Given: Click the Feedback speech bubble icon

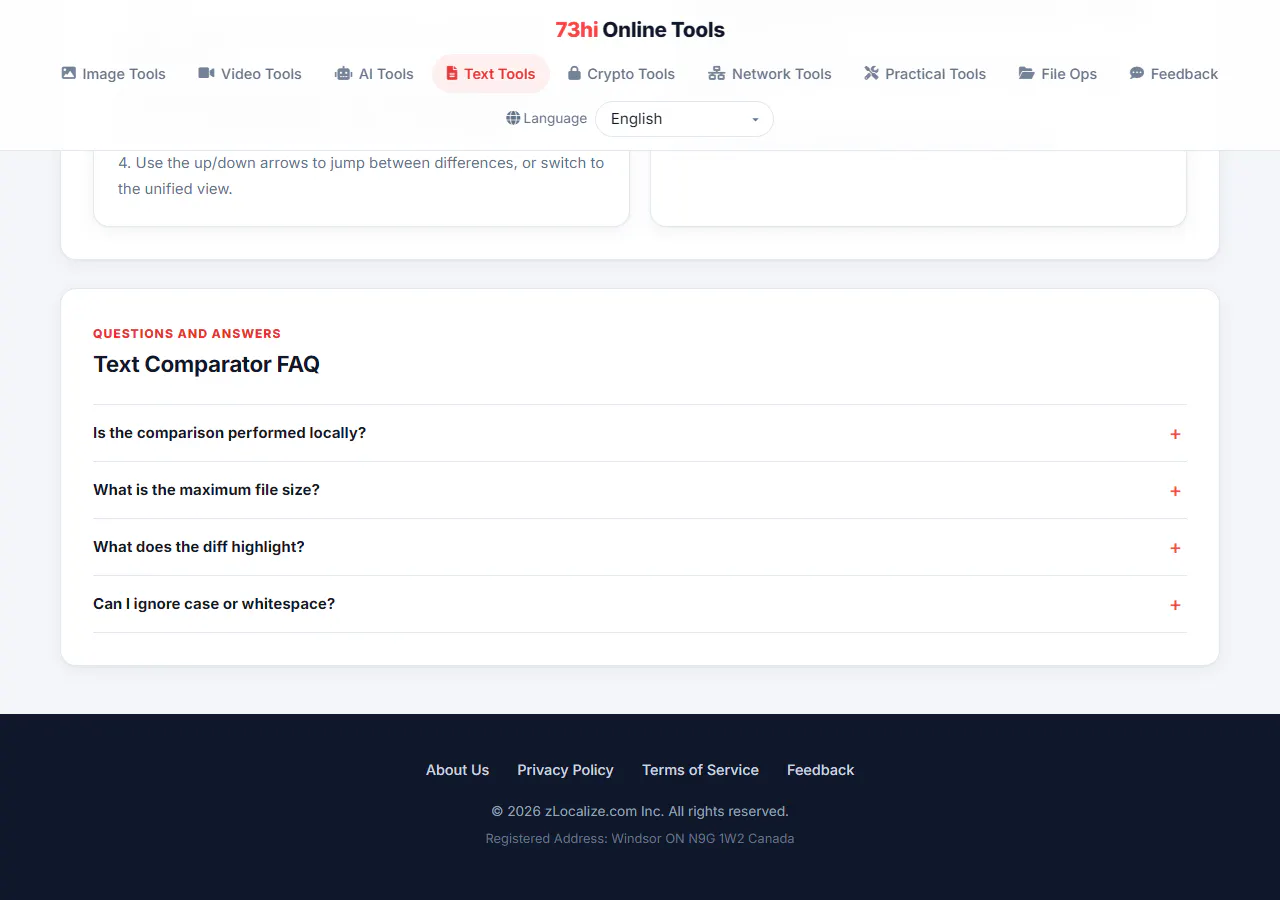Looking at the screenshot, I should 1137,73.
